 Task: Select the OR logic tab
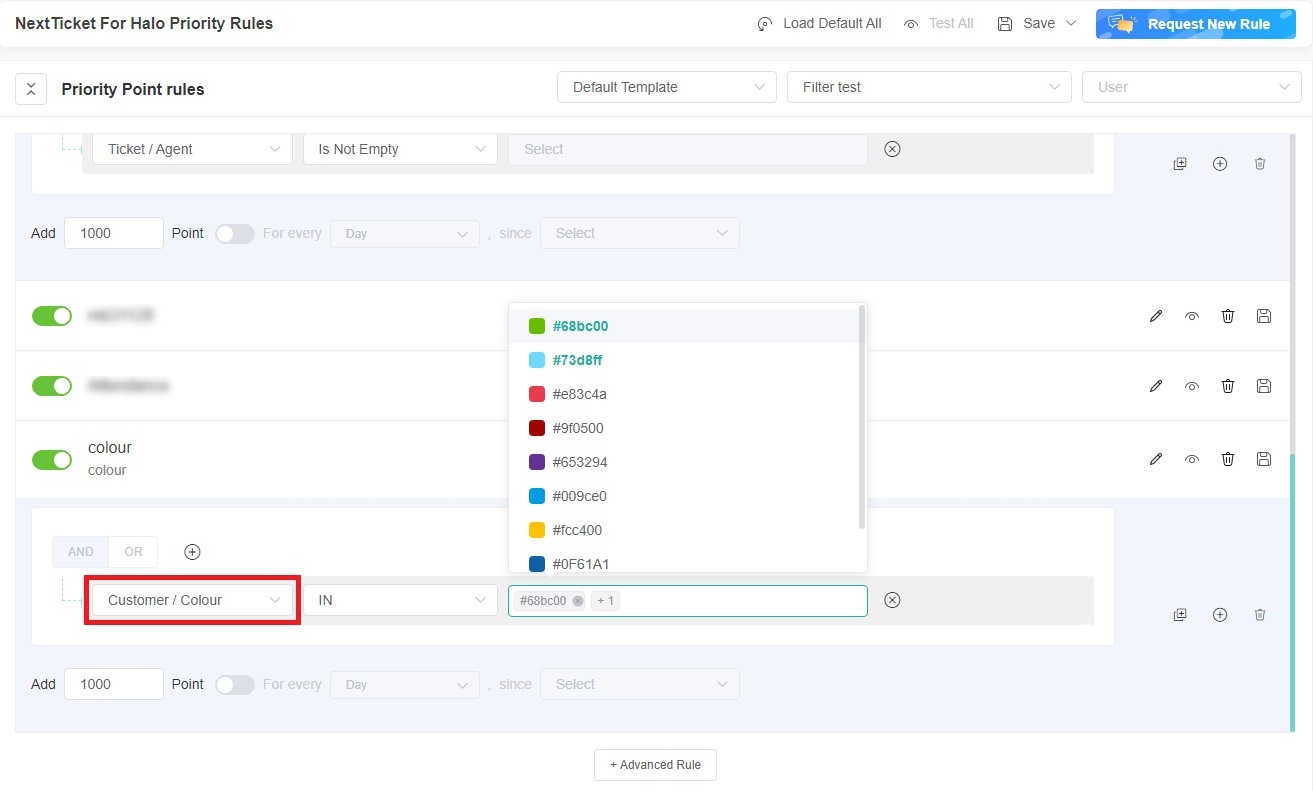[133, 552]
